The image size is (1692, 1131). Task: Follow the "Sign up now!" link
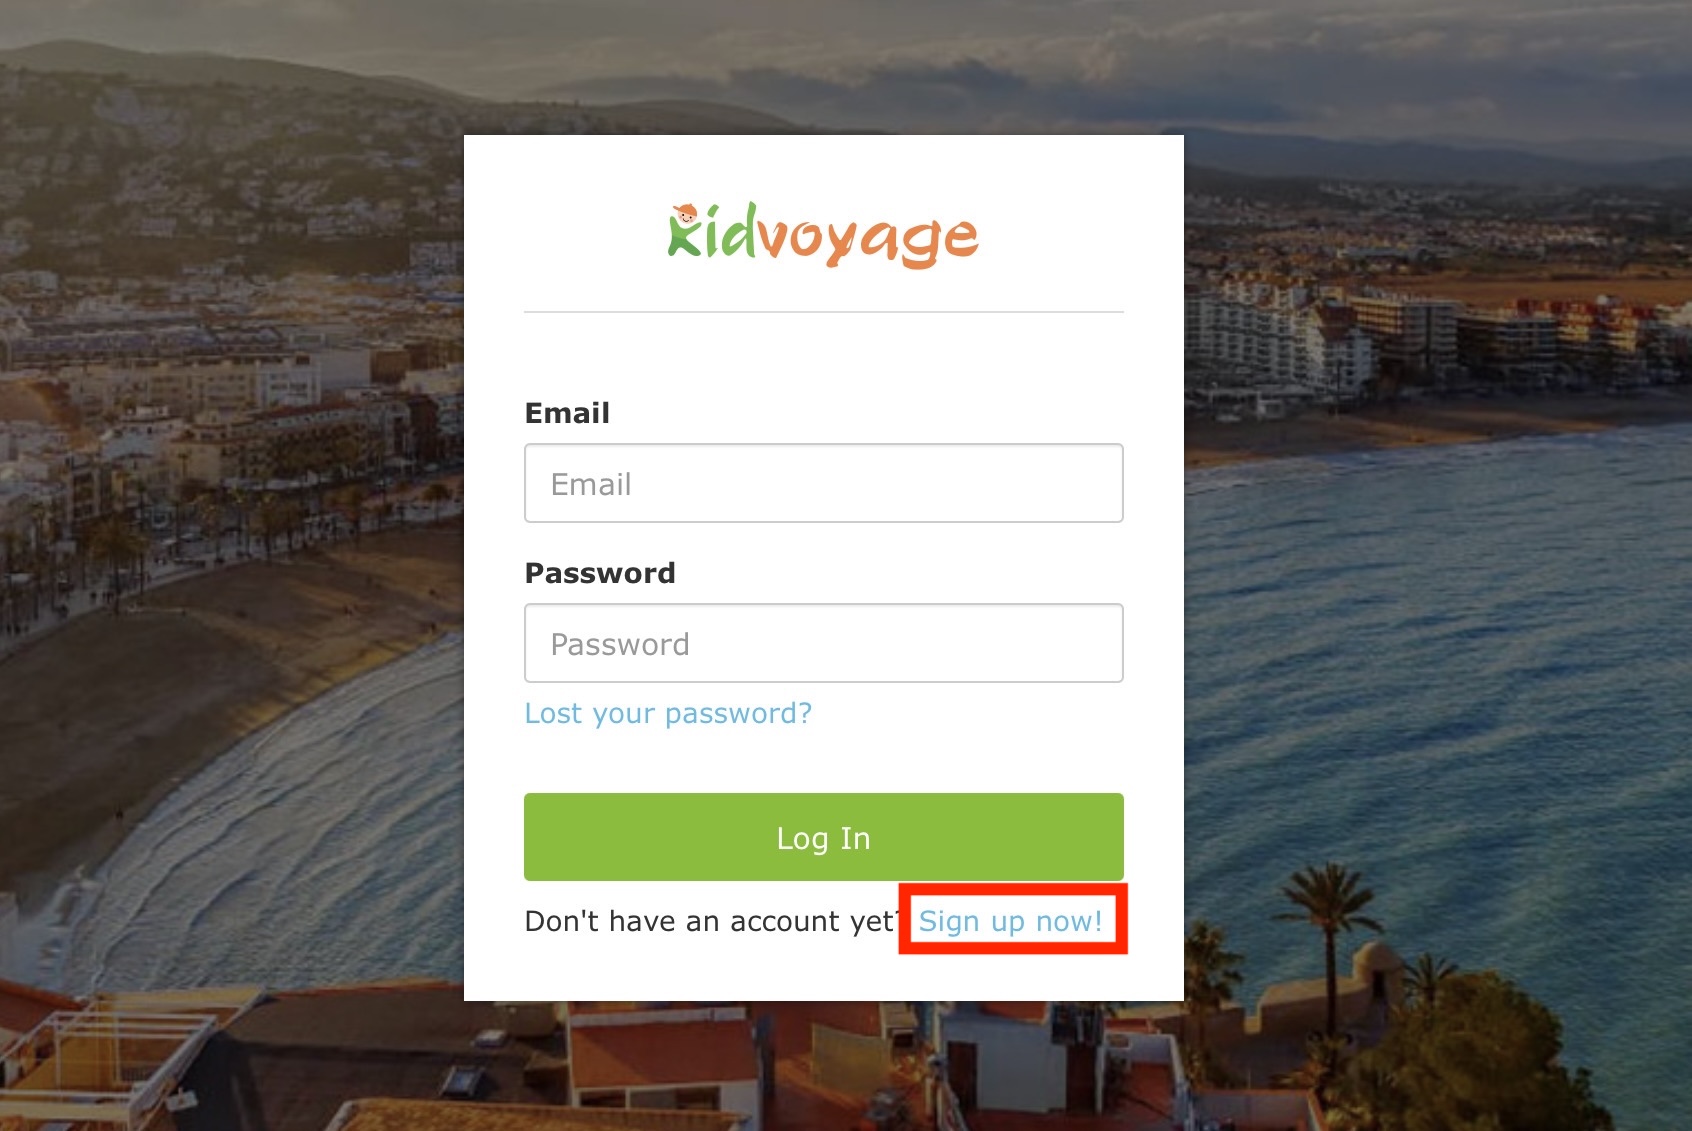[x=1011, y=921]
